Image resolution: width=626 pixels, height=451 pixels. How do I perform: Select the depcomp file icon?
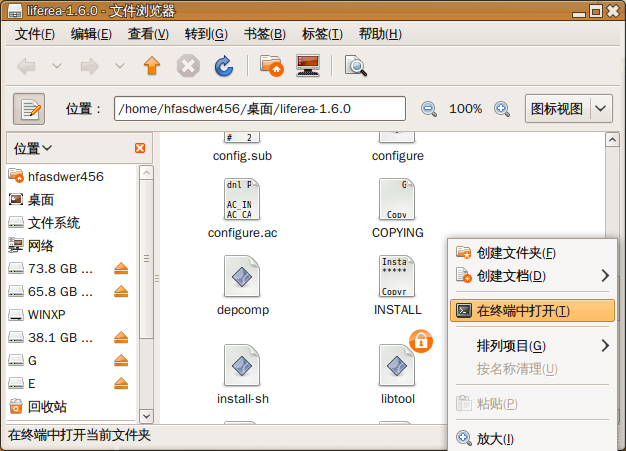point(242,276)
